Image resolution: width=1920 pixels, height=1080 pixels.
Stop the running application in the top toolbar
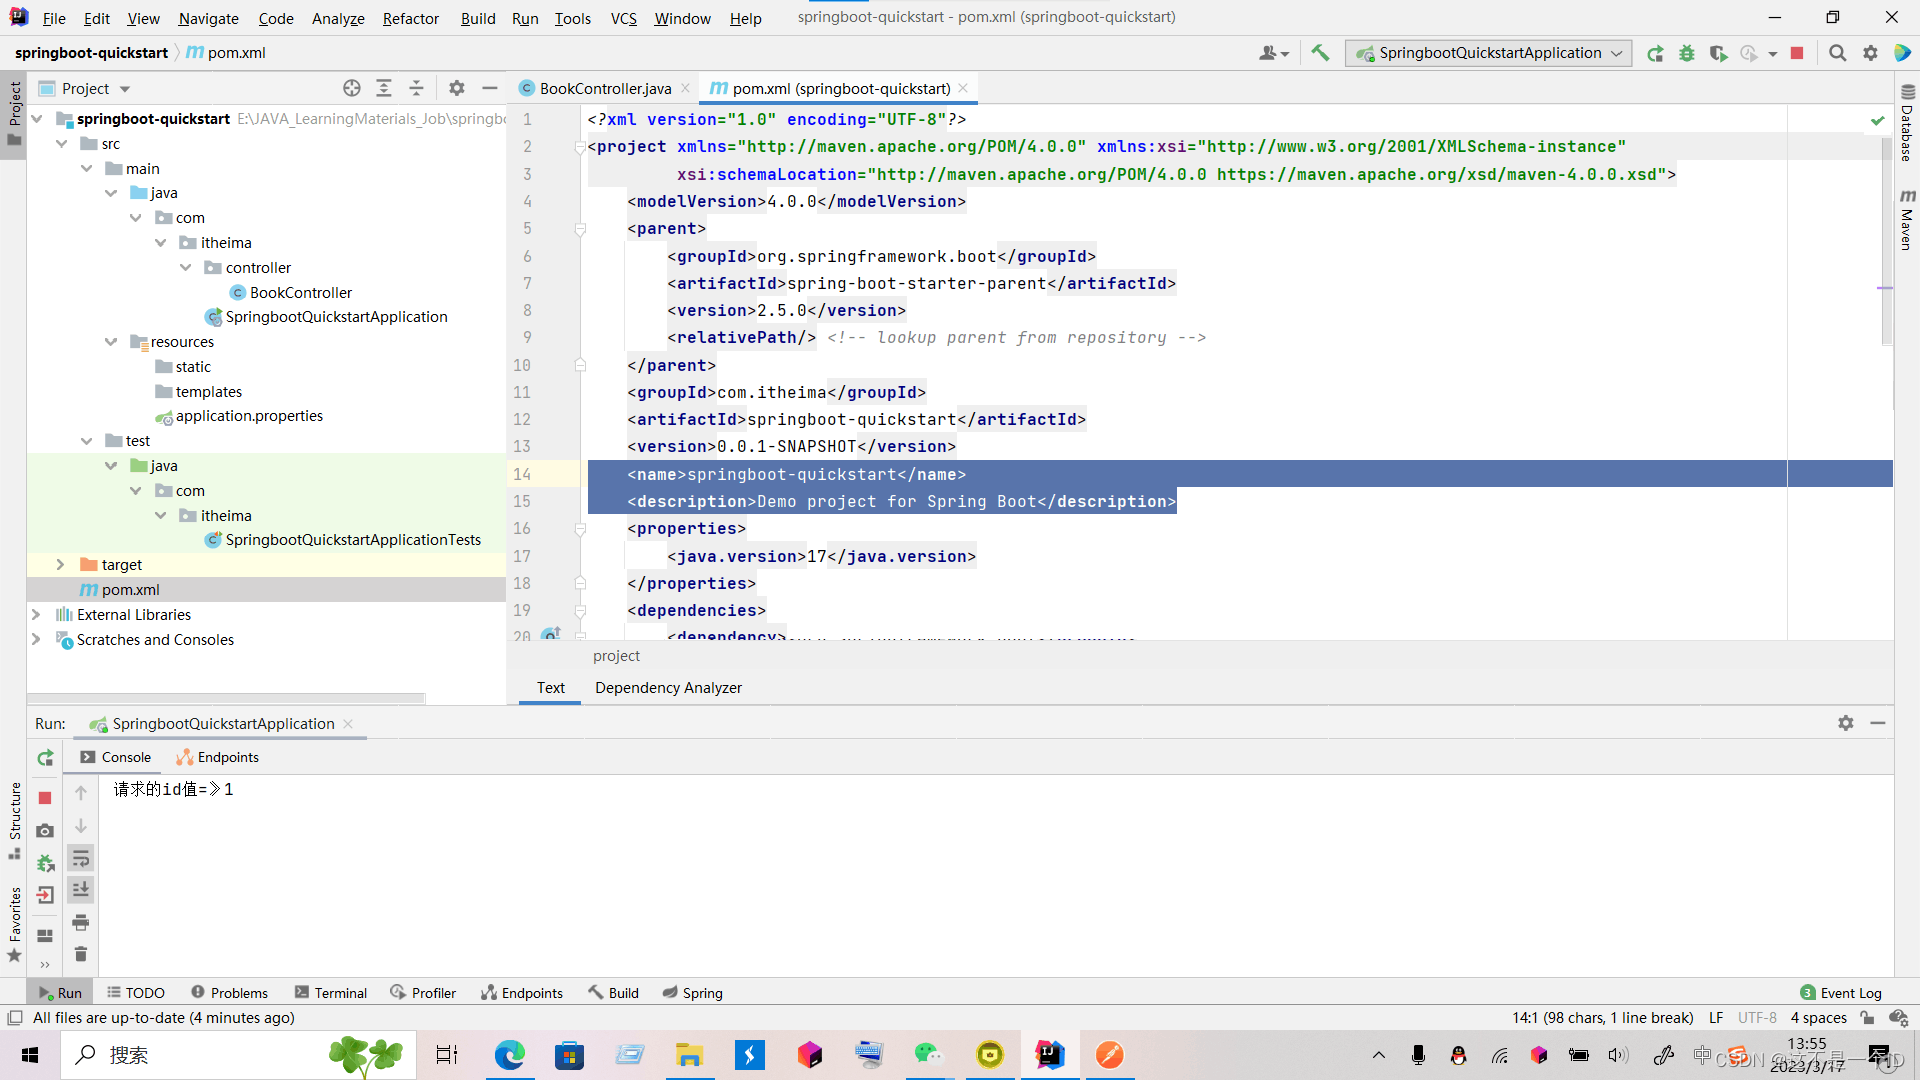pyautogui.click(x=1797, y=53)
